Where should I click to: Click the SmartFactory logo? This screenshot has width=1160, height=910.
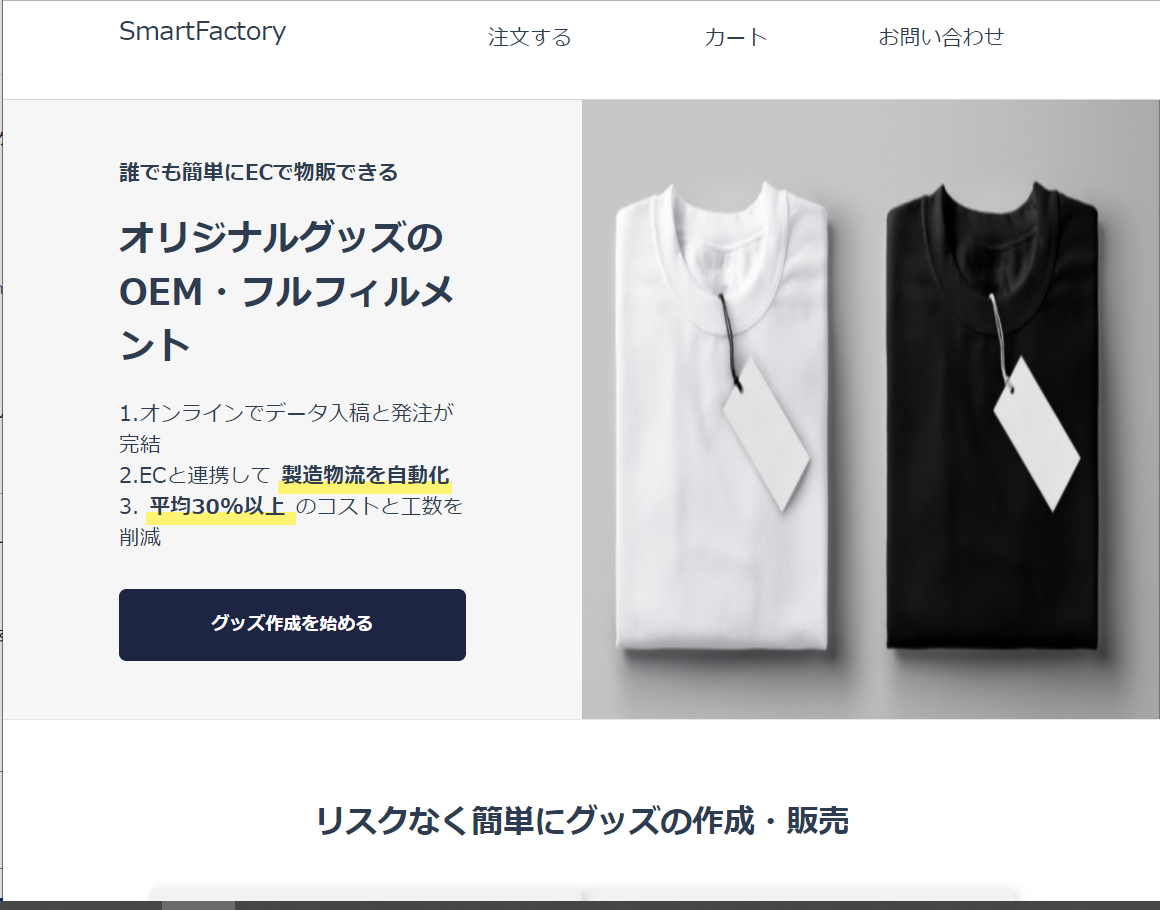pyautogui.click(x=202, y=32)
